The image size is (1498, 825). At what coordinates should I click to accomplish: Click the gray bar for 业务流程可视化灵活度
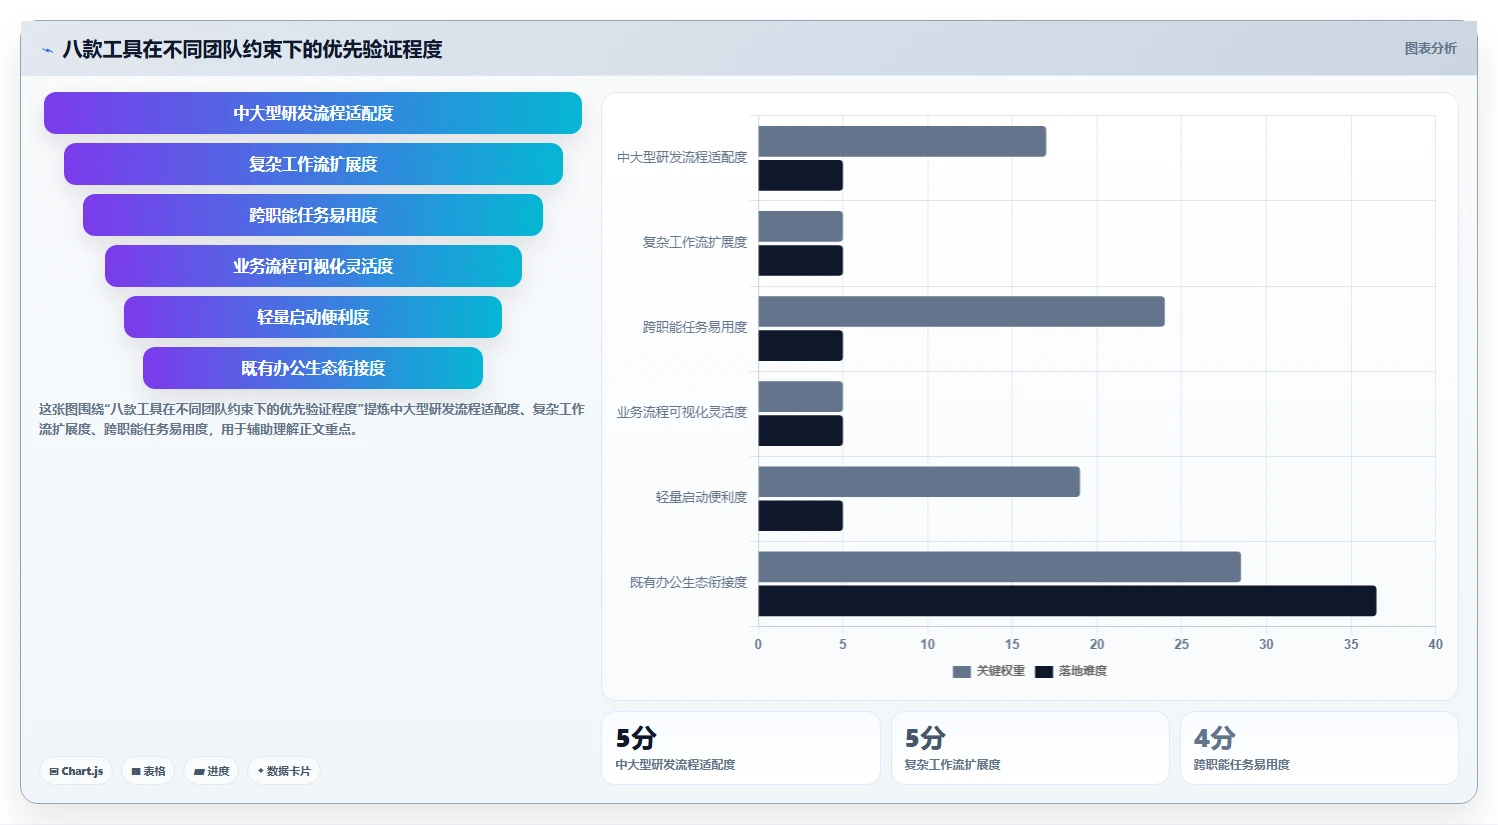point(801,396)
